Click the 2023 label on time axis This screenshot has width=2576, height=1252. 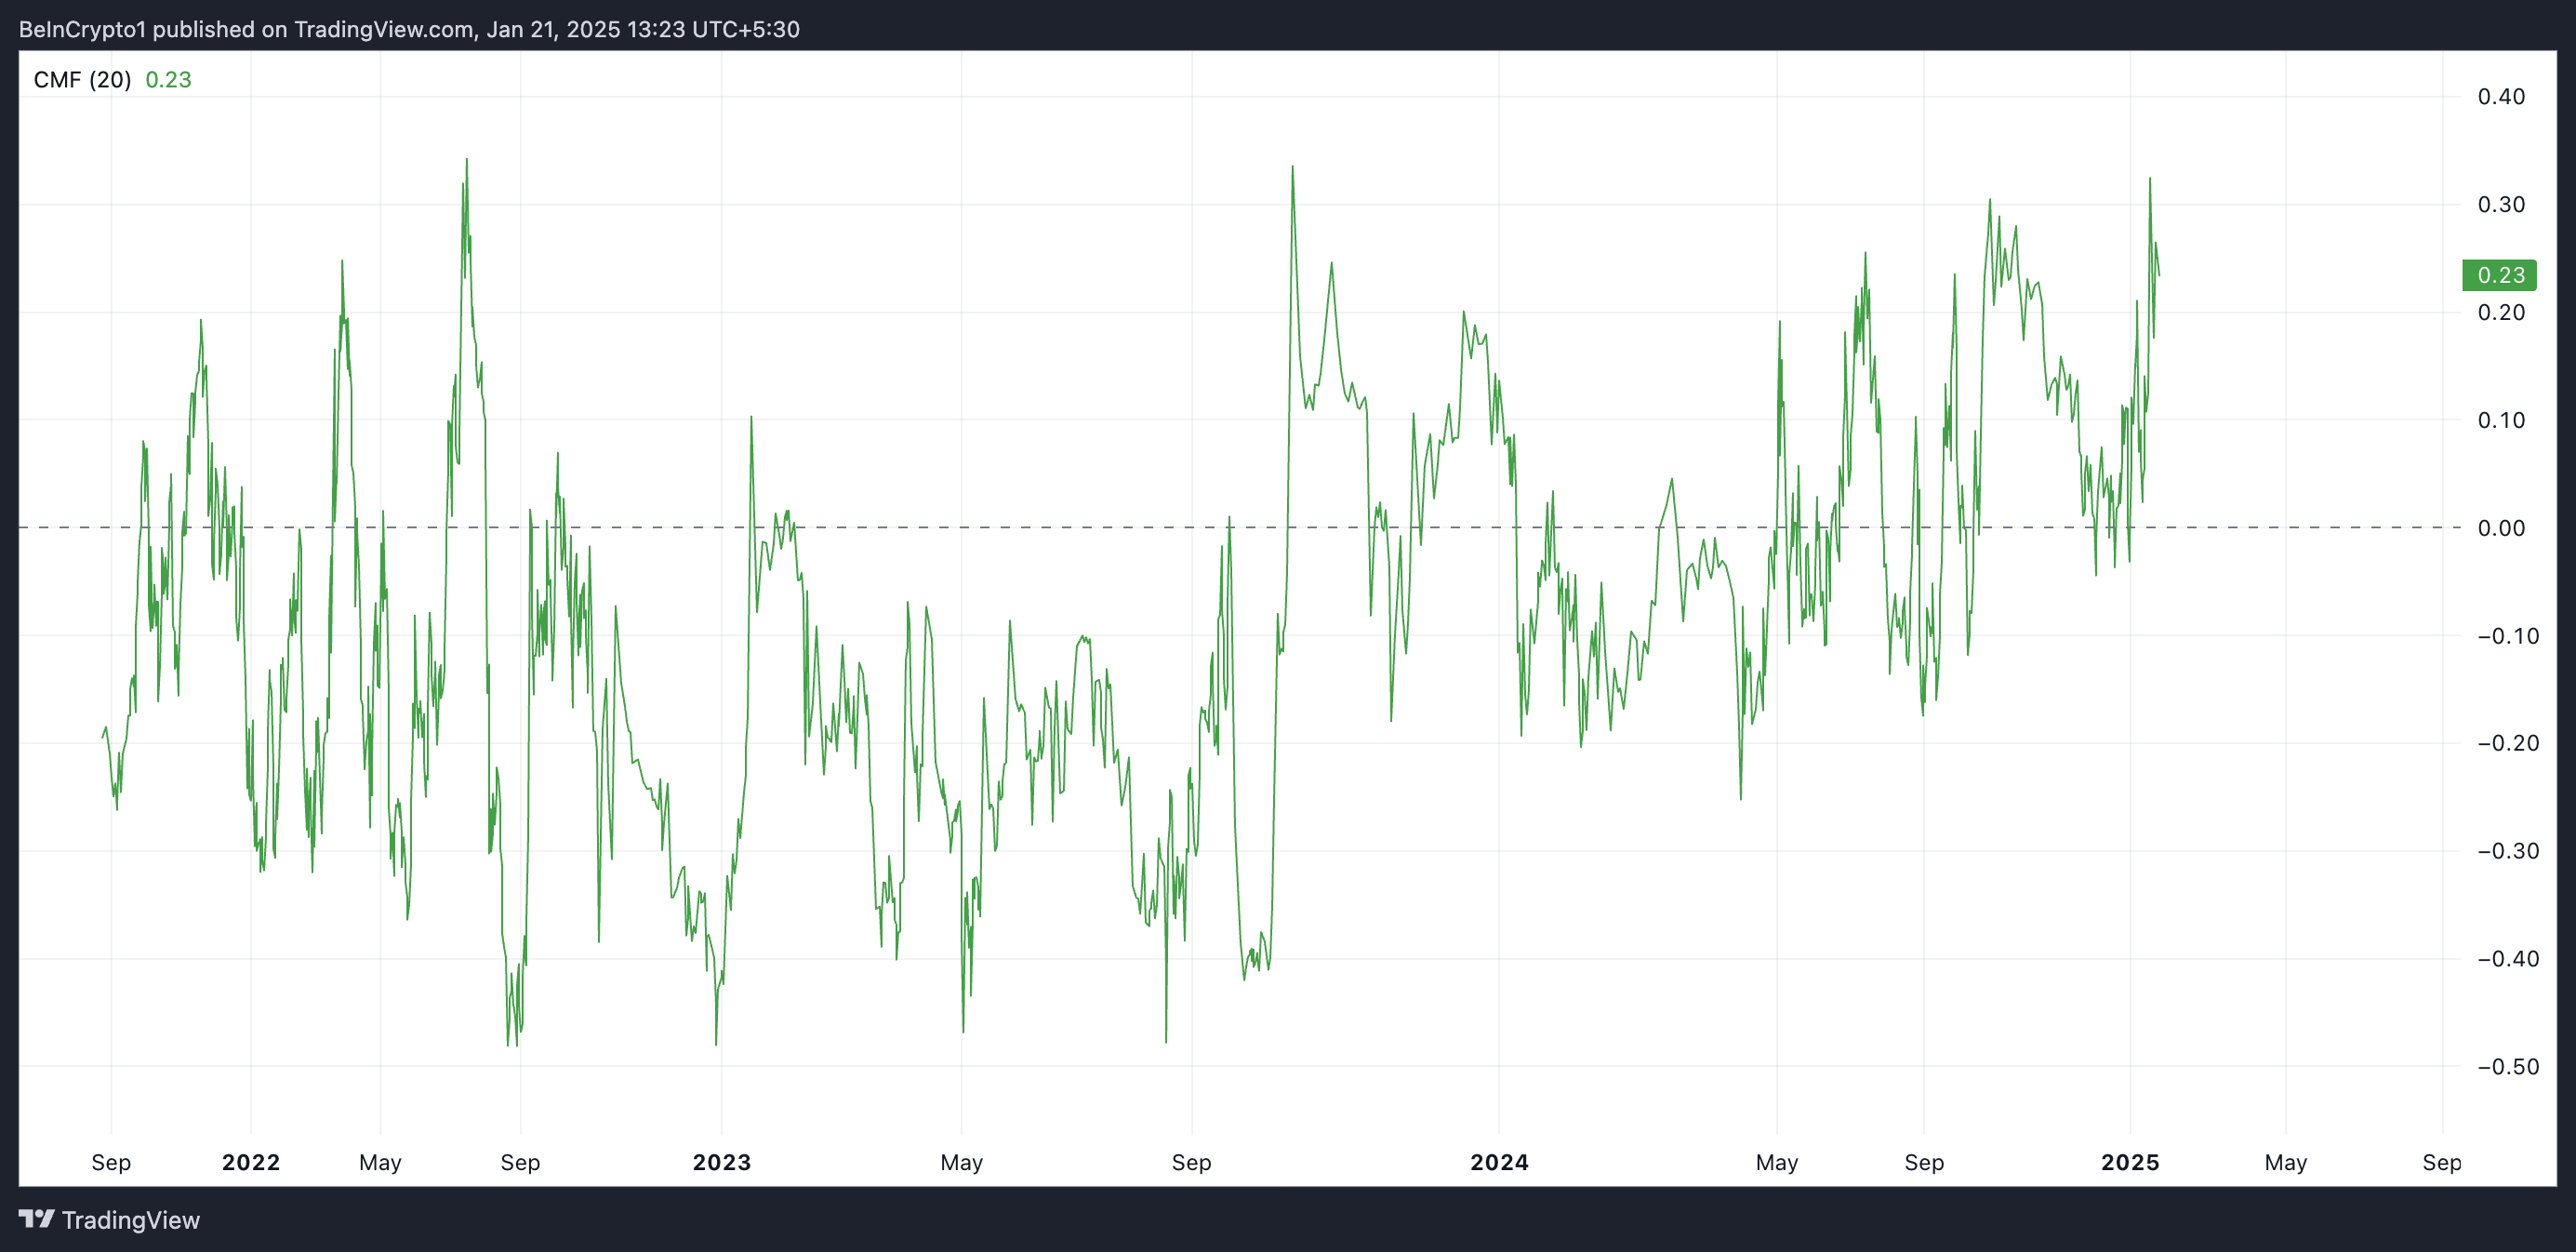click(x=721, y=1162)
